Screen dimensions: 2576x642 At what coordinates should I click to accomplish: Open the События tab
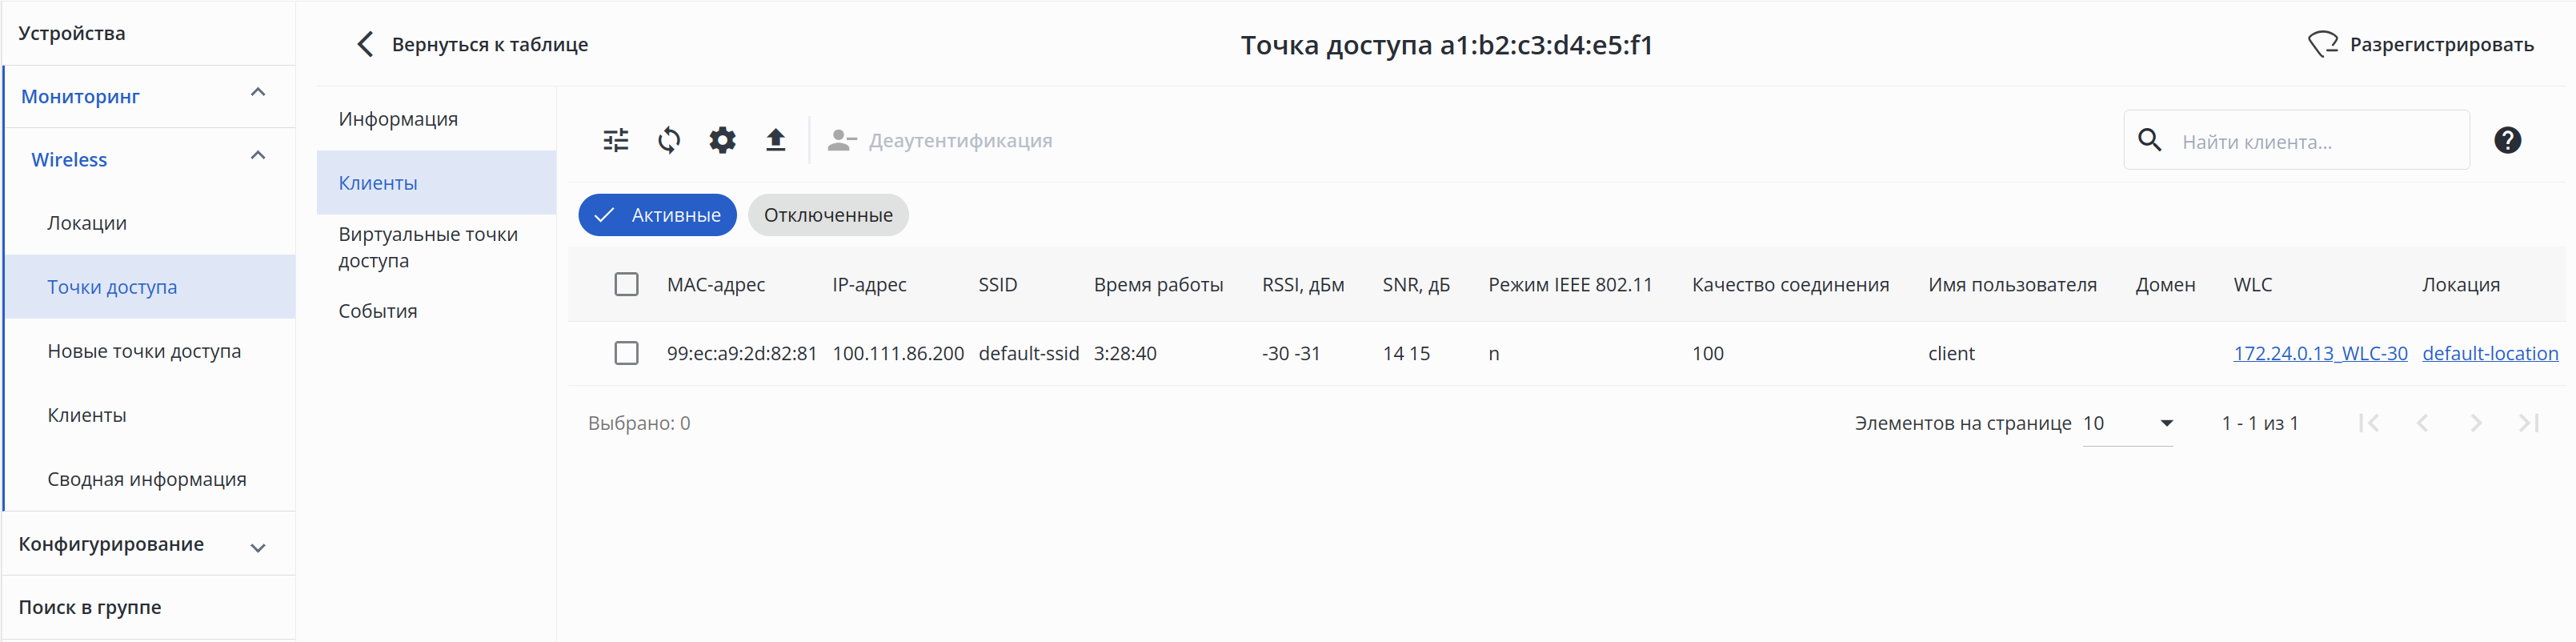tap(378, 312)
